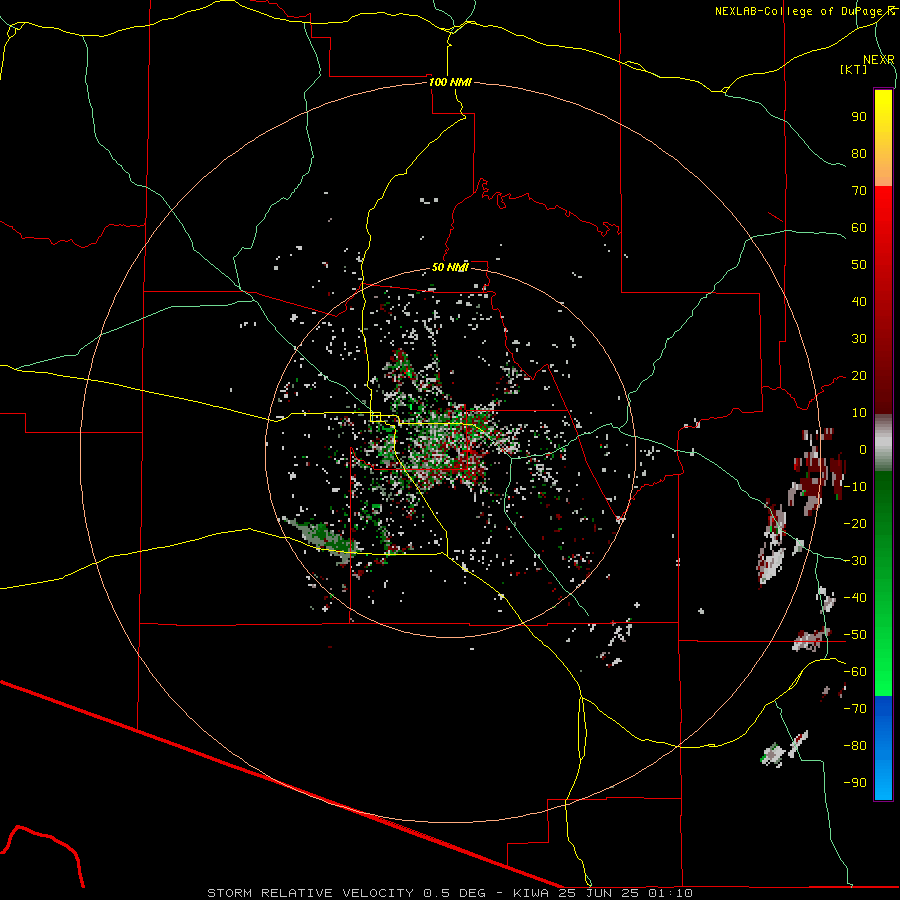900x900 pixels.
Task: Select the -70 knot scale value
Action: tap(855, 709)
